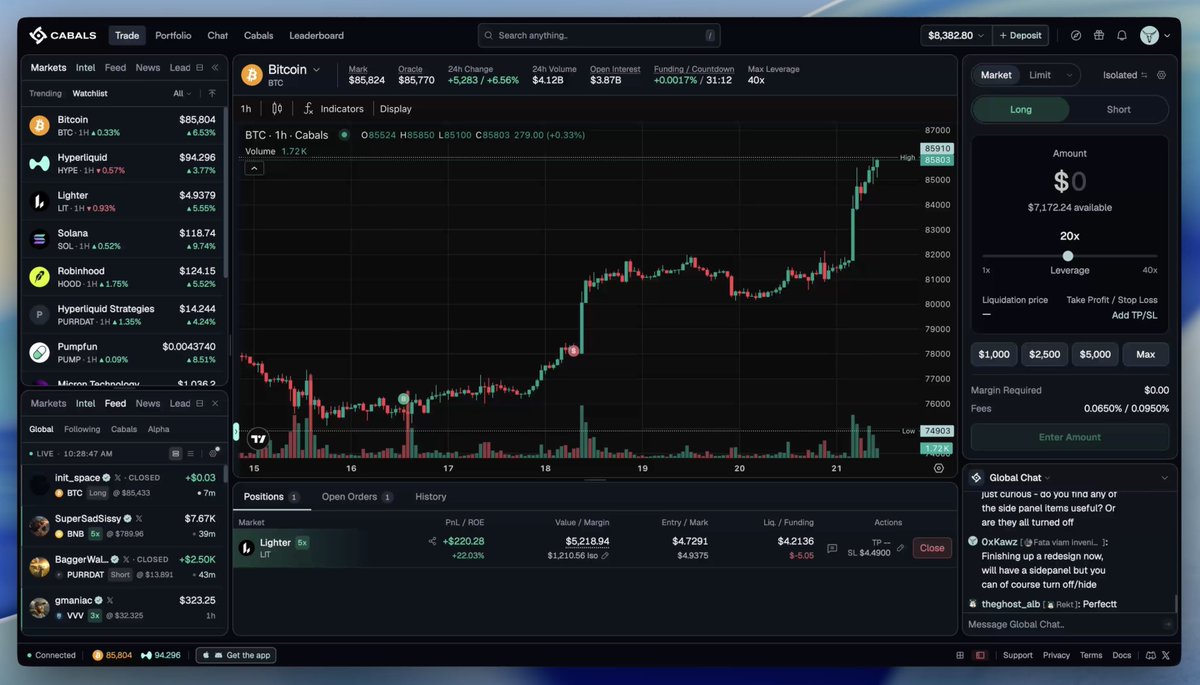Open Feed settings gear icon
The height and width of the screenshot is (685, 1200).
[x=213, y=453]
